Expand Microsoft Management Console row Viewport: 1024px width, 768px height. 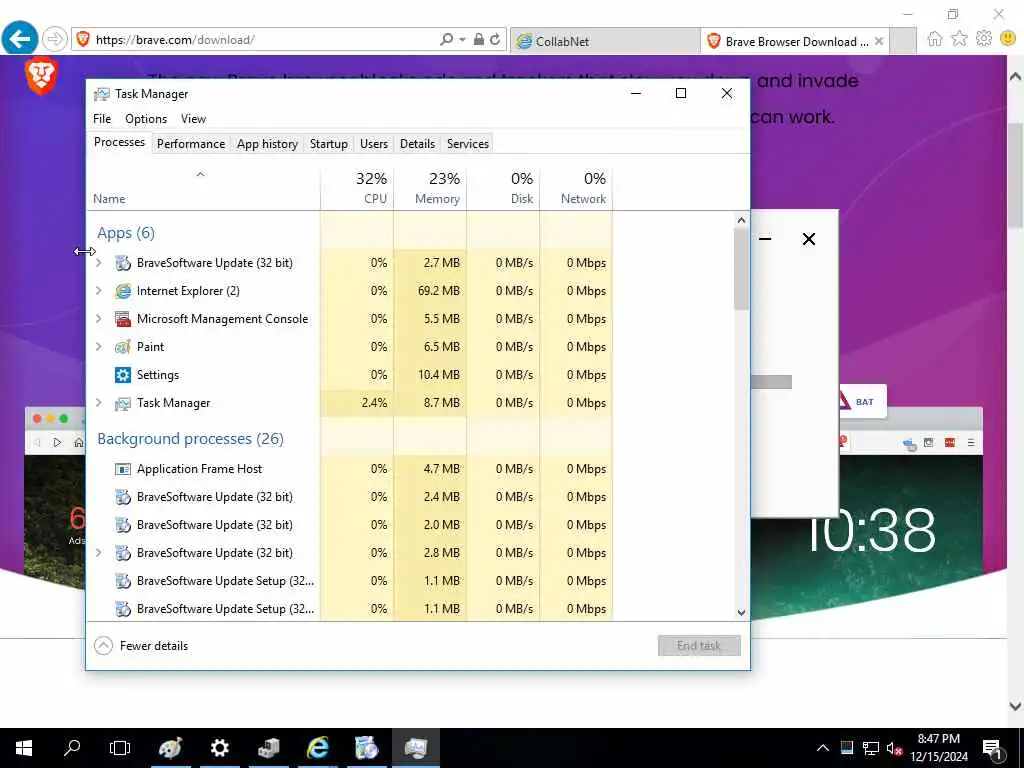tap(99, 319)
